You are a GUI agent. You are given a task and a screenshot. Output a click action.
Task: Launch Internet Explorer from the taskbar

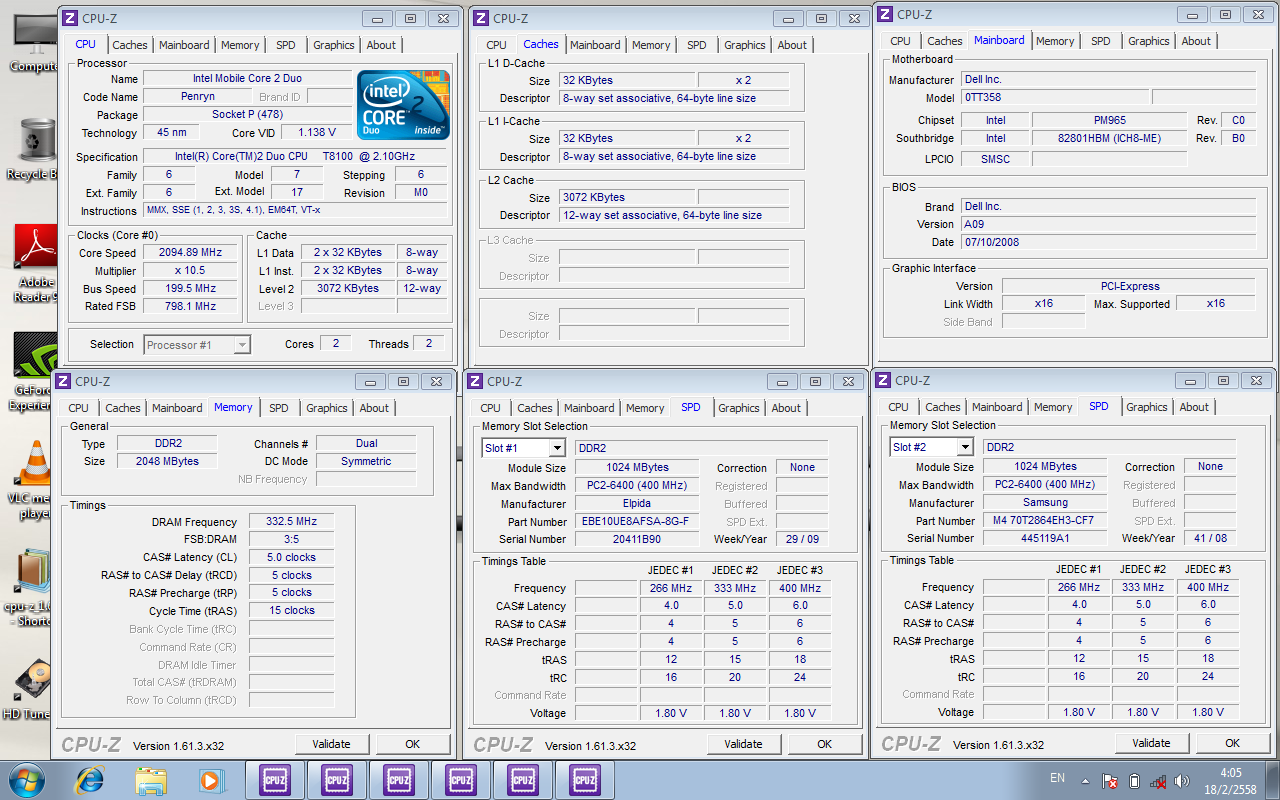[x=90, y=779]
